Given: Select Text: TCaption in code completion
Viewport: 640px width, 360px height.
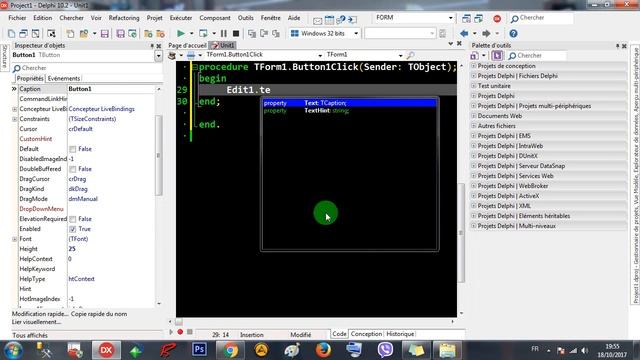Looking at the screenshot, I should pos(349,103).
